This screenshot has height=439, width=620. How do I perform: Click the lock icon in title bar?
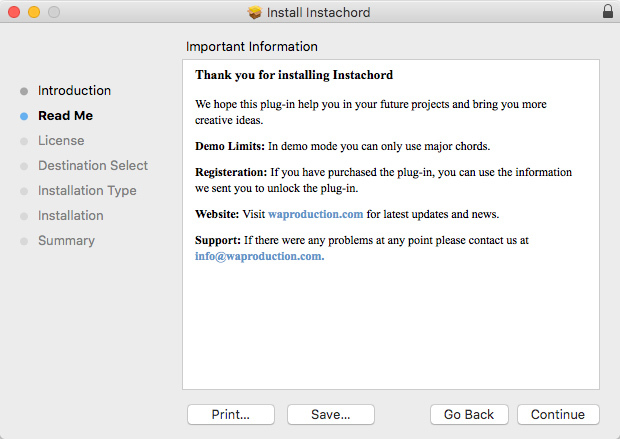[608, 12]
